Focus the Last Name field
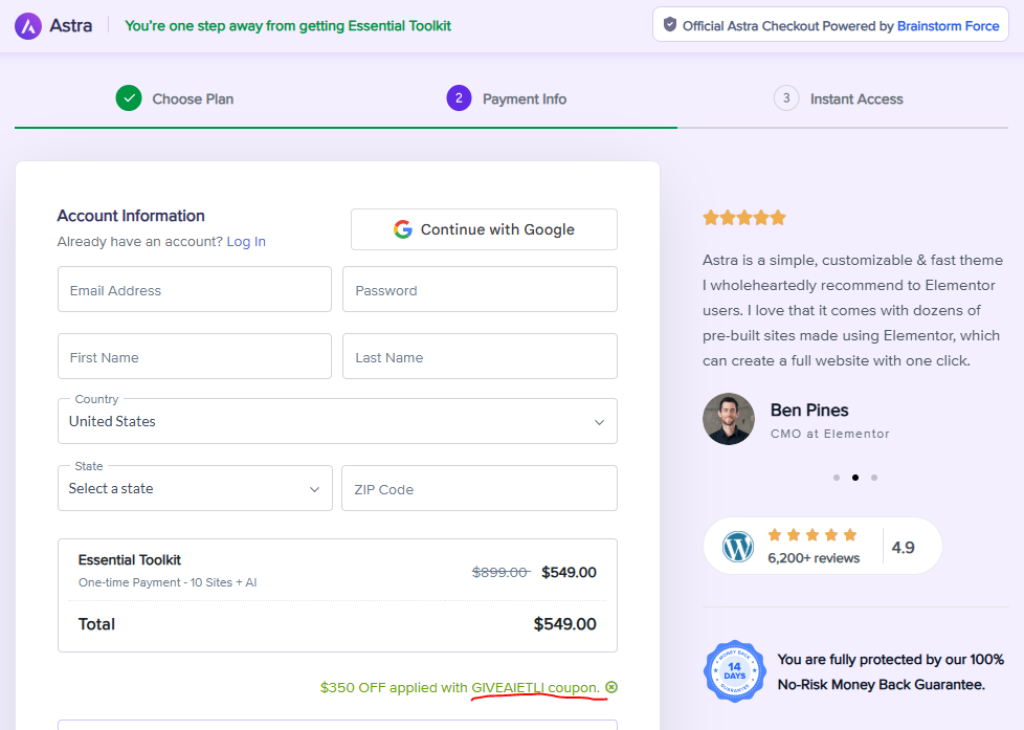1024x730 pixels. [479, 357]
